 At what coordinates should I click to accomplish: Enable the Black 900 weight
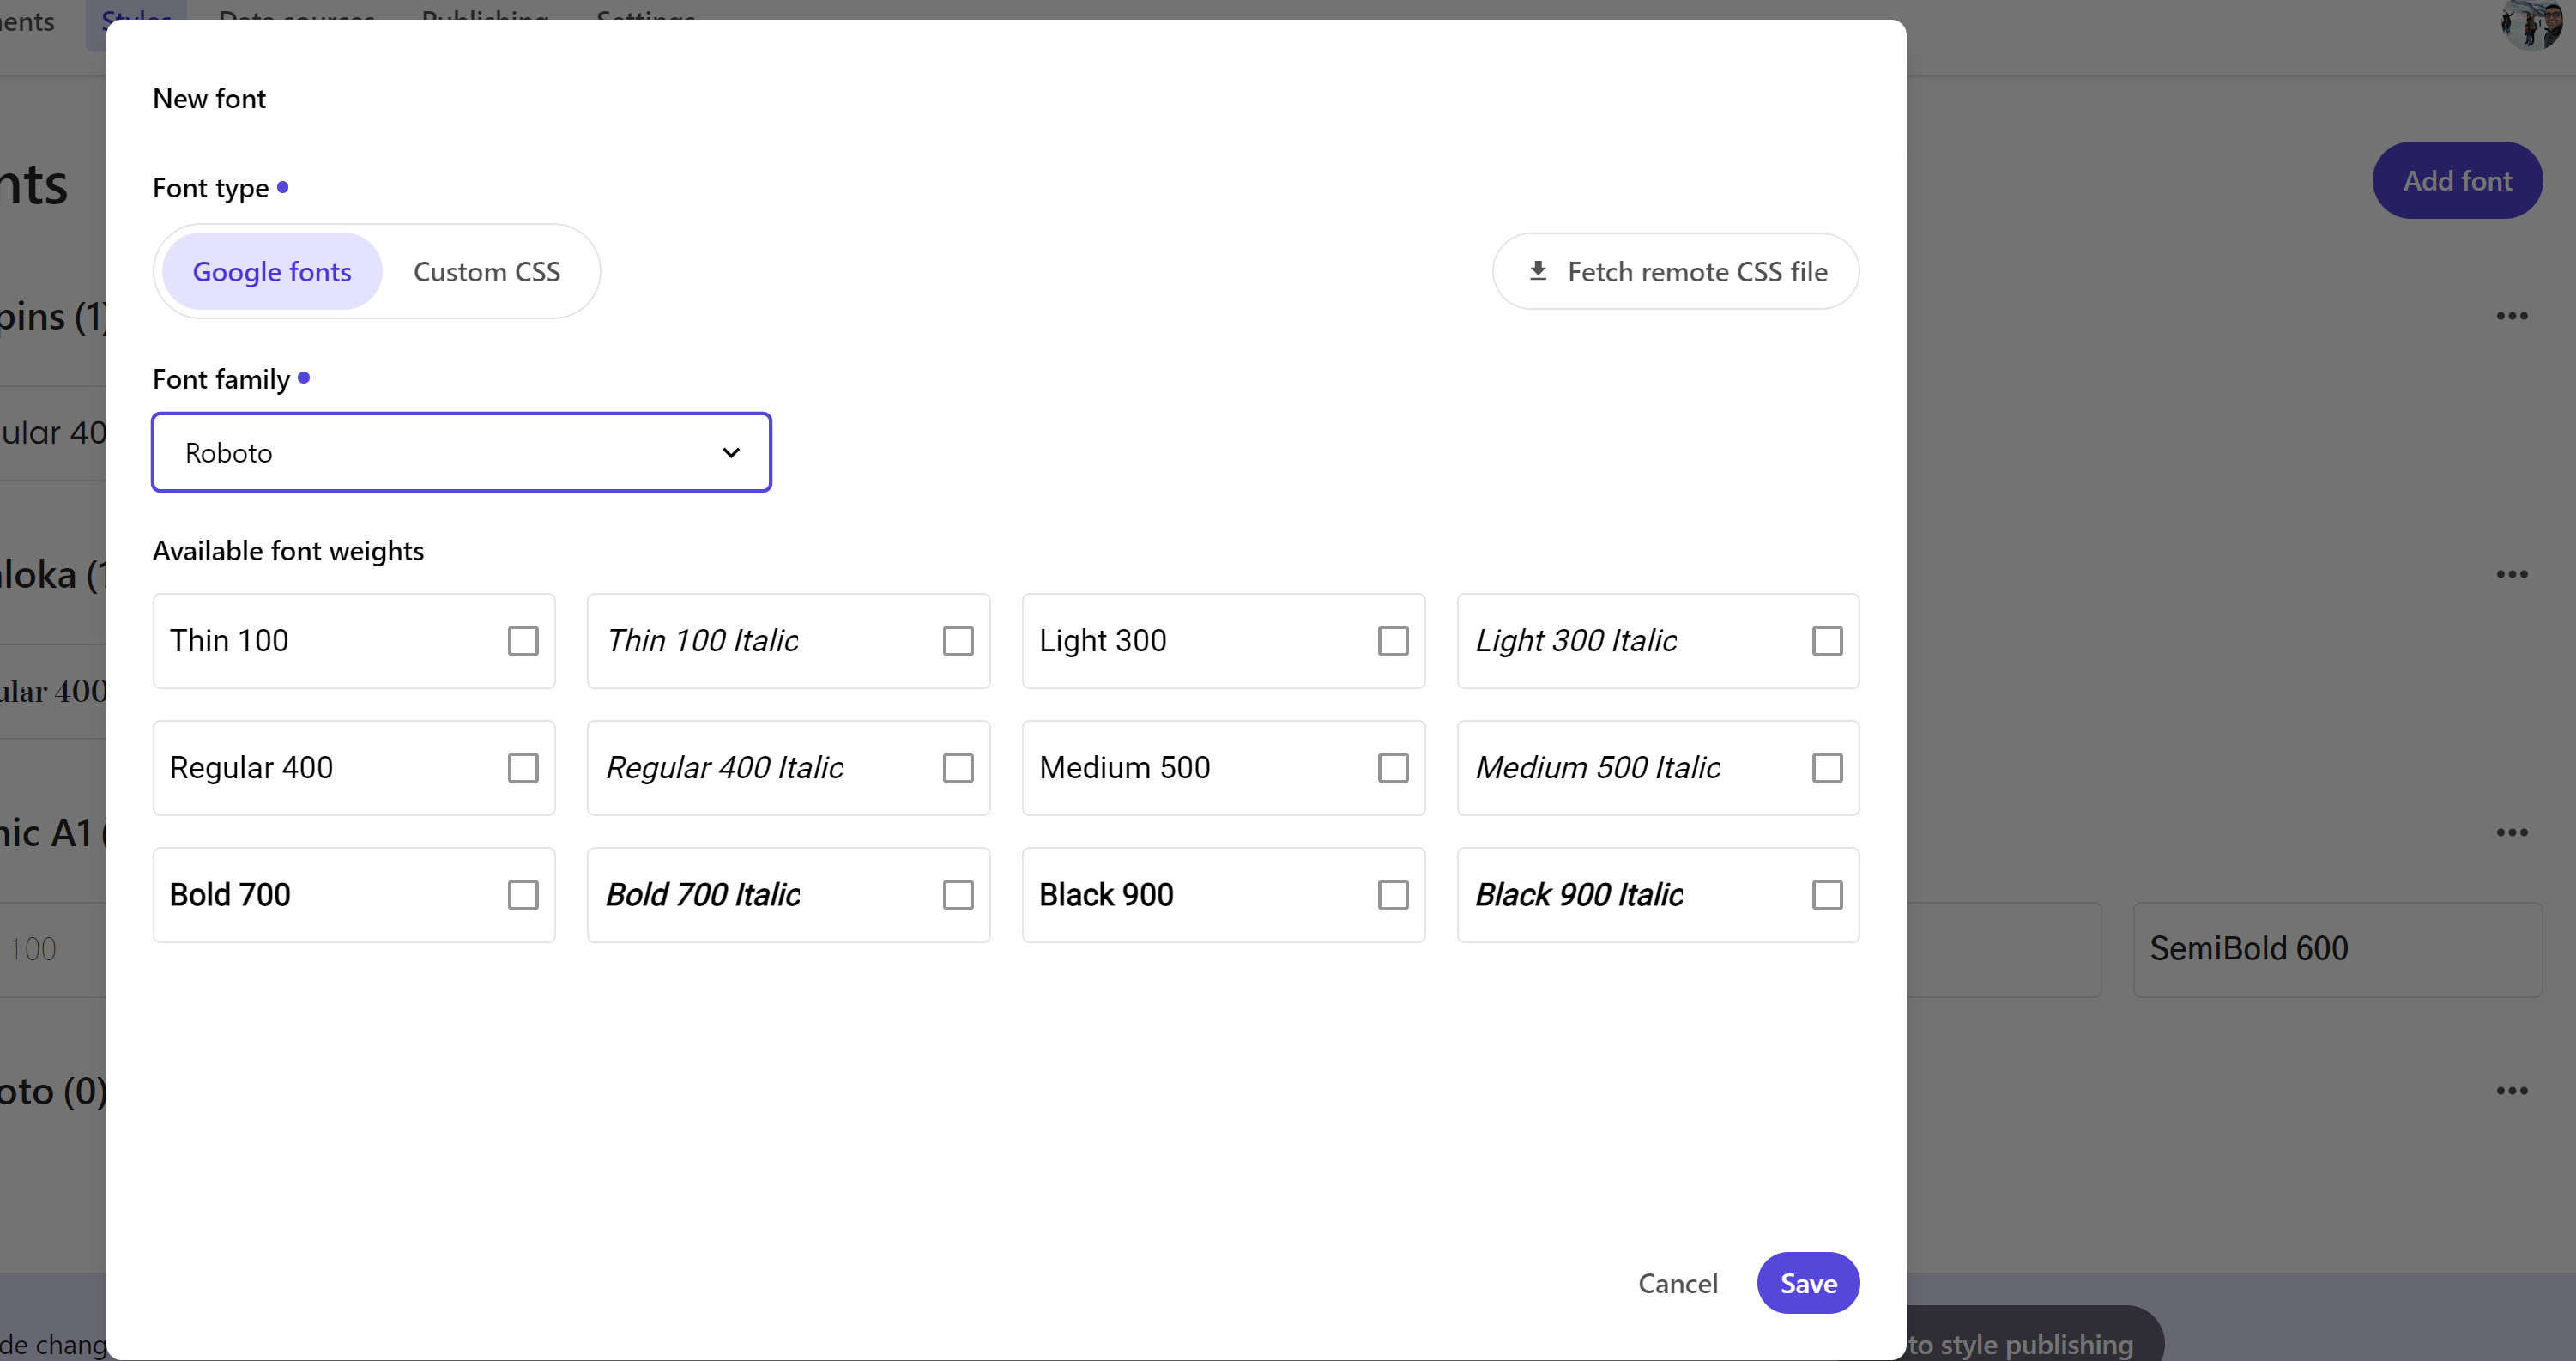1393,895
